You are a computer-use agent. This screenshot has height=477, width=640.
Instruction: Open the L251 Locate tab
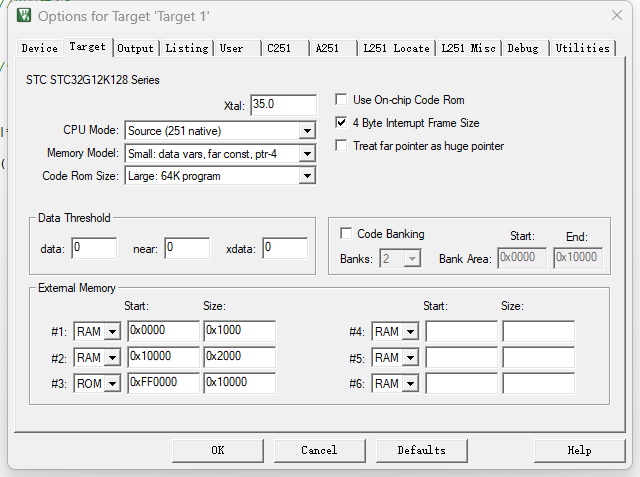[396, 48]
